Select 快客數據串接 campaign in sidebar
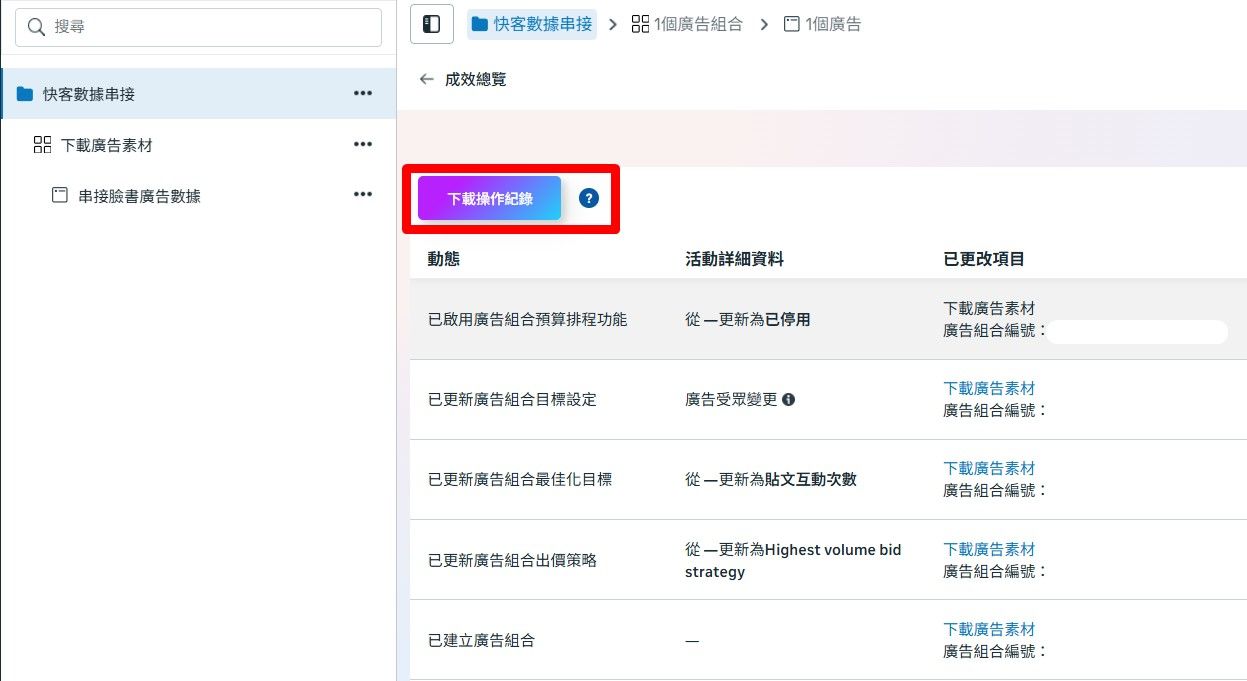Image resolution: width=1247 pixels, height=681 pixels. 198,93
